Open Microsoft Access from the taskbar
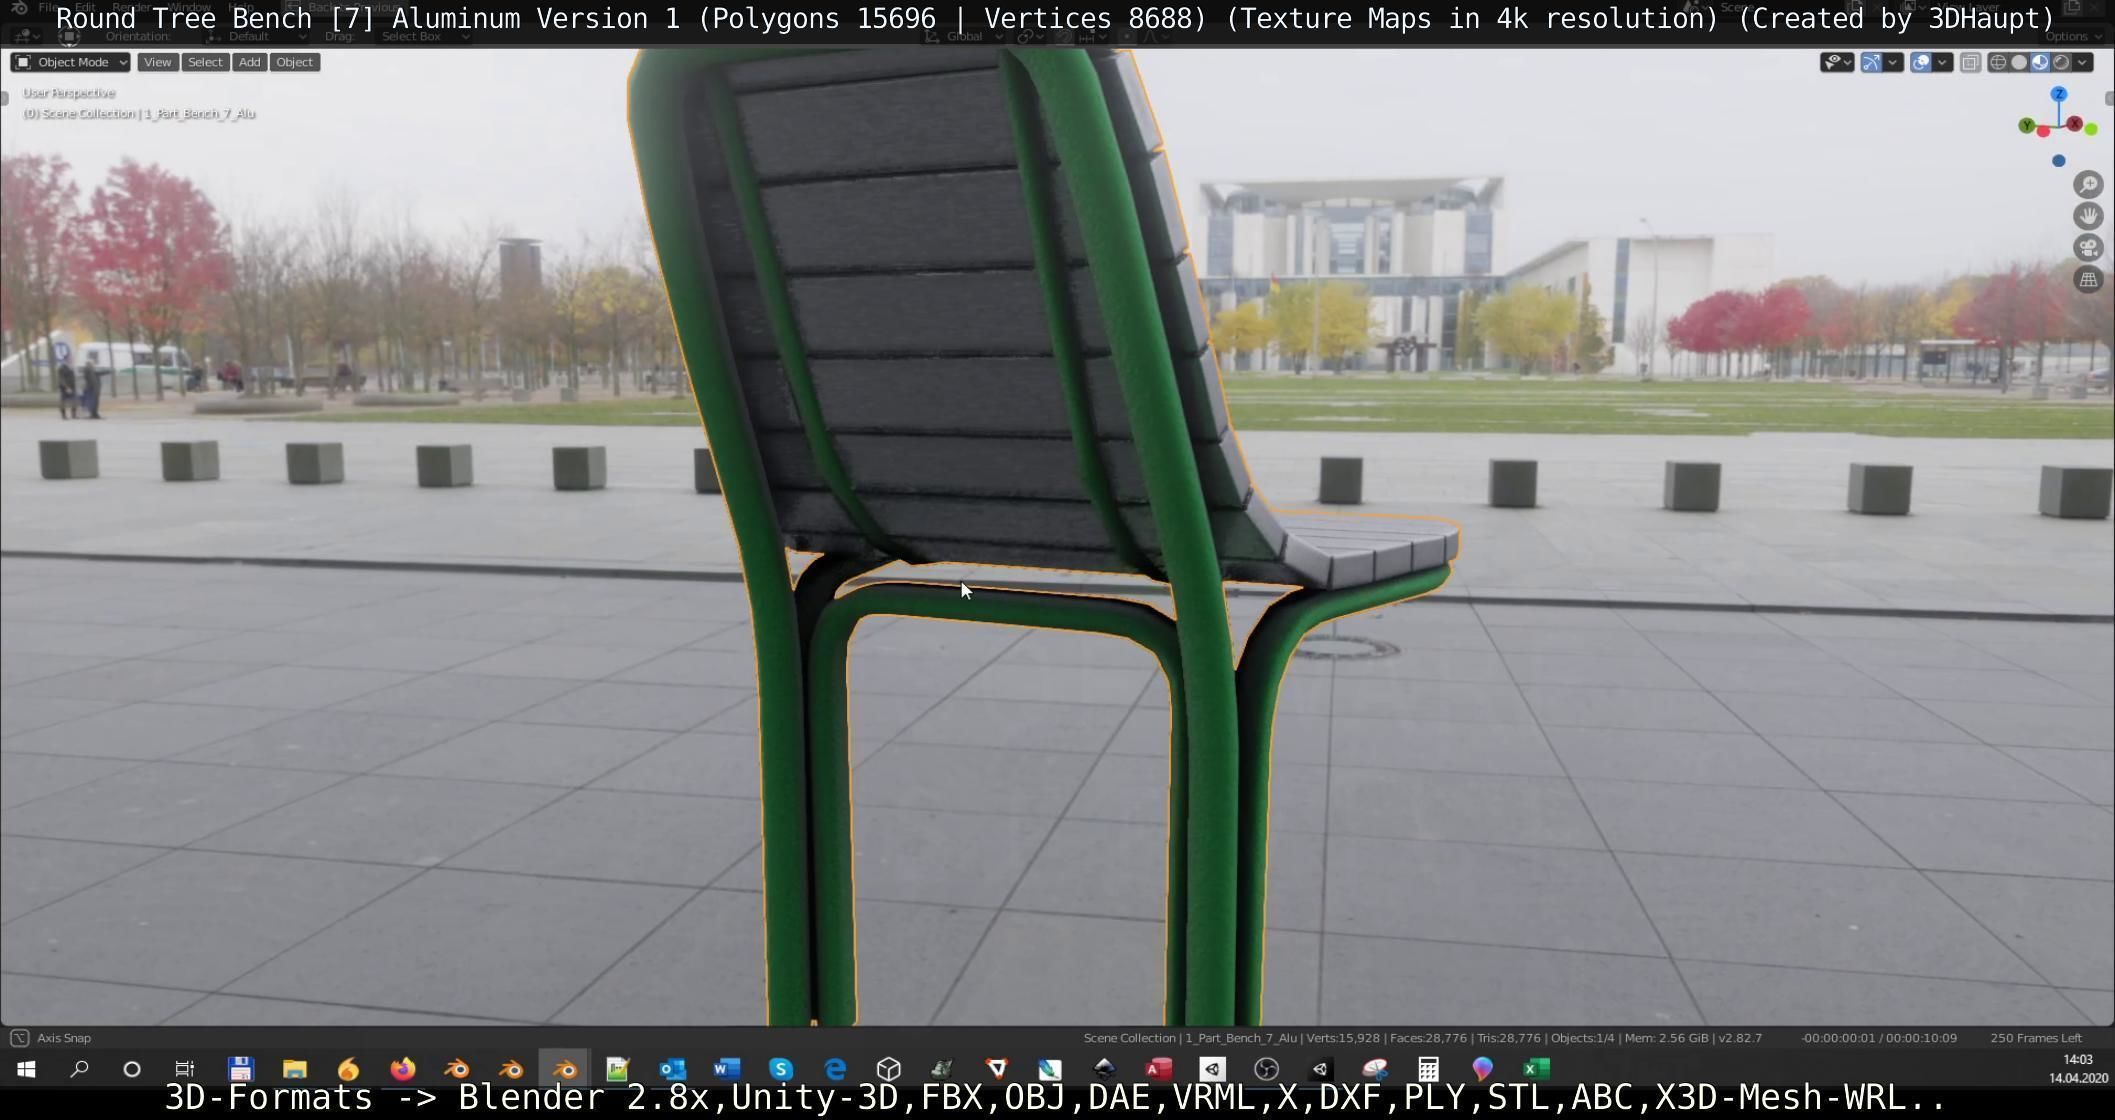2115x1120 pixels. click(1158, 1069)
